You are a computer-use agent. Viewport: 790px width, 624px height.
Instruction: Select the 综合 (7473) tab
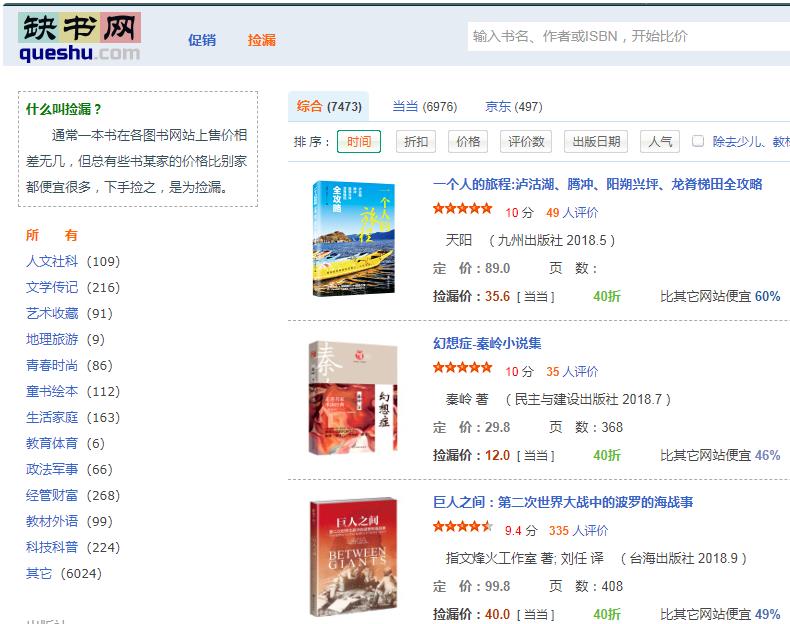[328, 106]
